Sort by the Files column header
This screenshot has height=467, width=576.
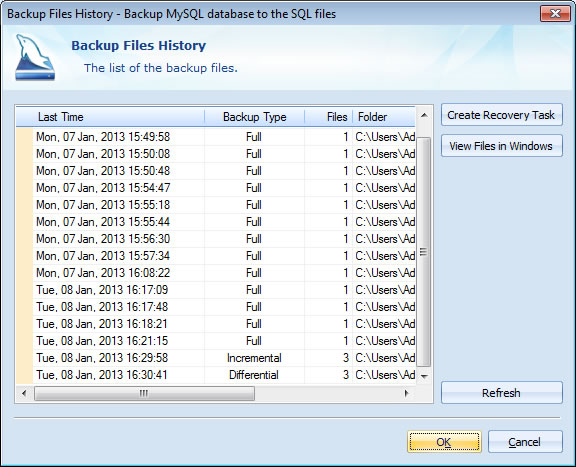[x=328, y=117]
